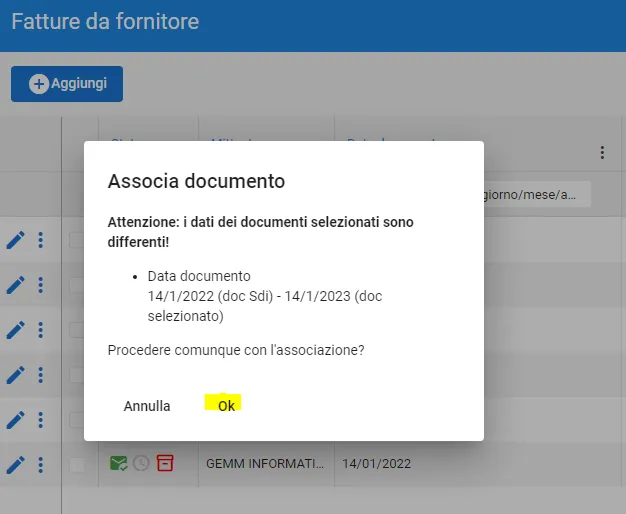Click the Associa documento dialog title
Screen dimensions: 626x514
196,181
